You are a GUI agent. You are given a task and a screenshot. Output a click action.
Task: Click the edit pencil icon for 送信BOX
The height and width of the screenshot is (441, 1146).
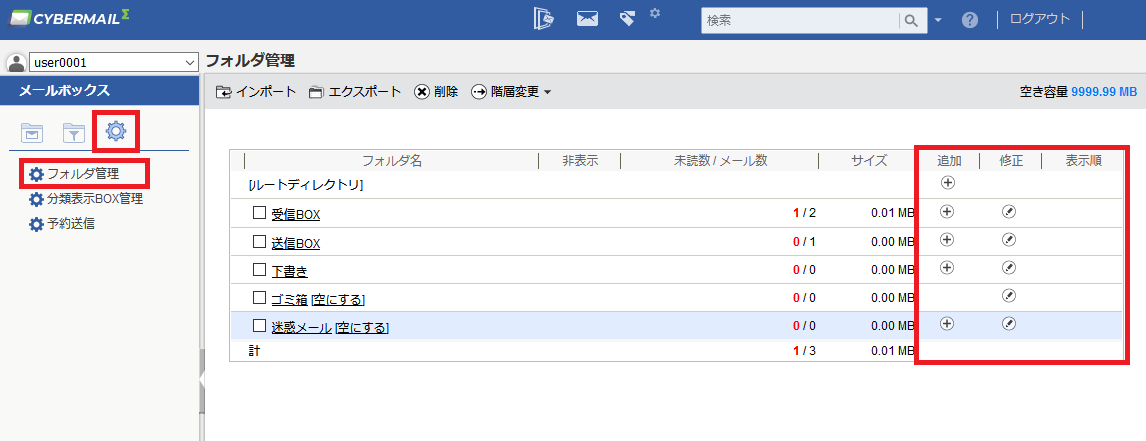[x=1009, y=239]
